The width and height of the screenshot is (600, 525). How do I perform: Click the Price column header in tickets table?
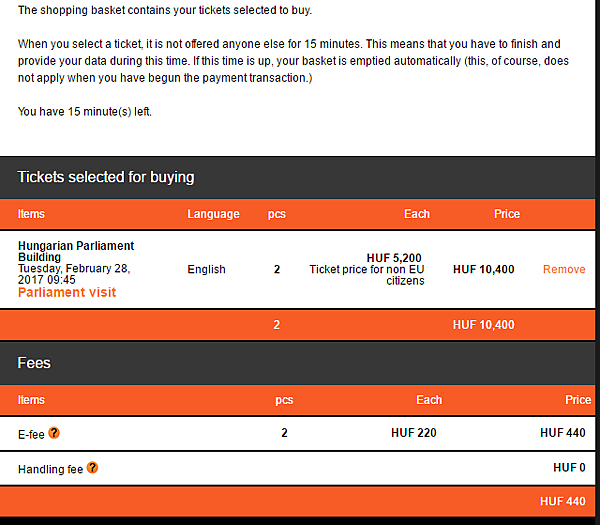[x=507, y=214]
